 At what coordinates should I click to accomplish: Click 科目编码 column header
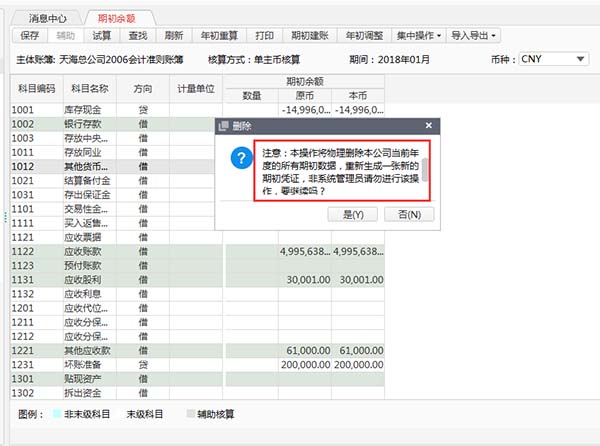[x=37, y=89]
